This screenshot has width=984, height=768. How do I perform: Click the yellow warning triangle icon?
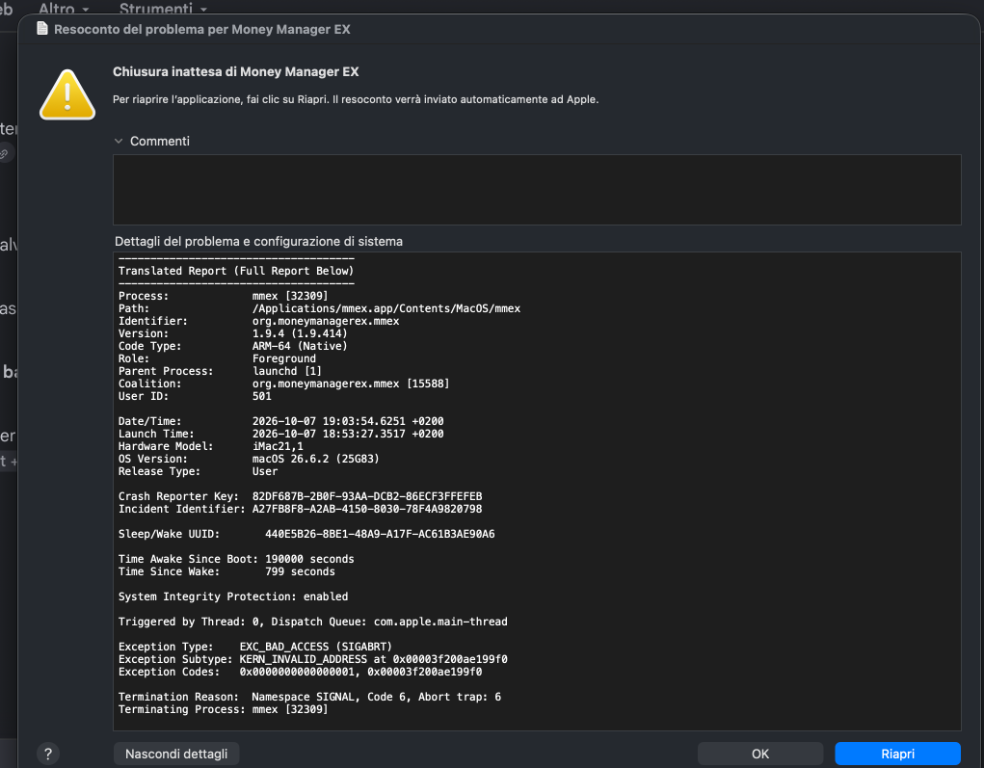click(67, 94)
